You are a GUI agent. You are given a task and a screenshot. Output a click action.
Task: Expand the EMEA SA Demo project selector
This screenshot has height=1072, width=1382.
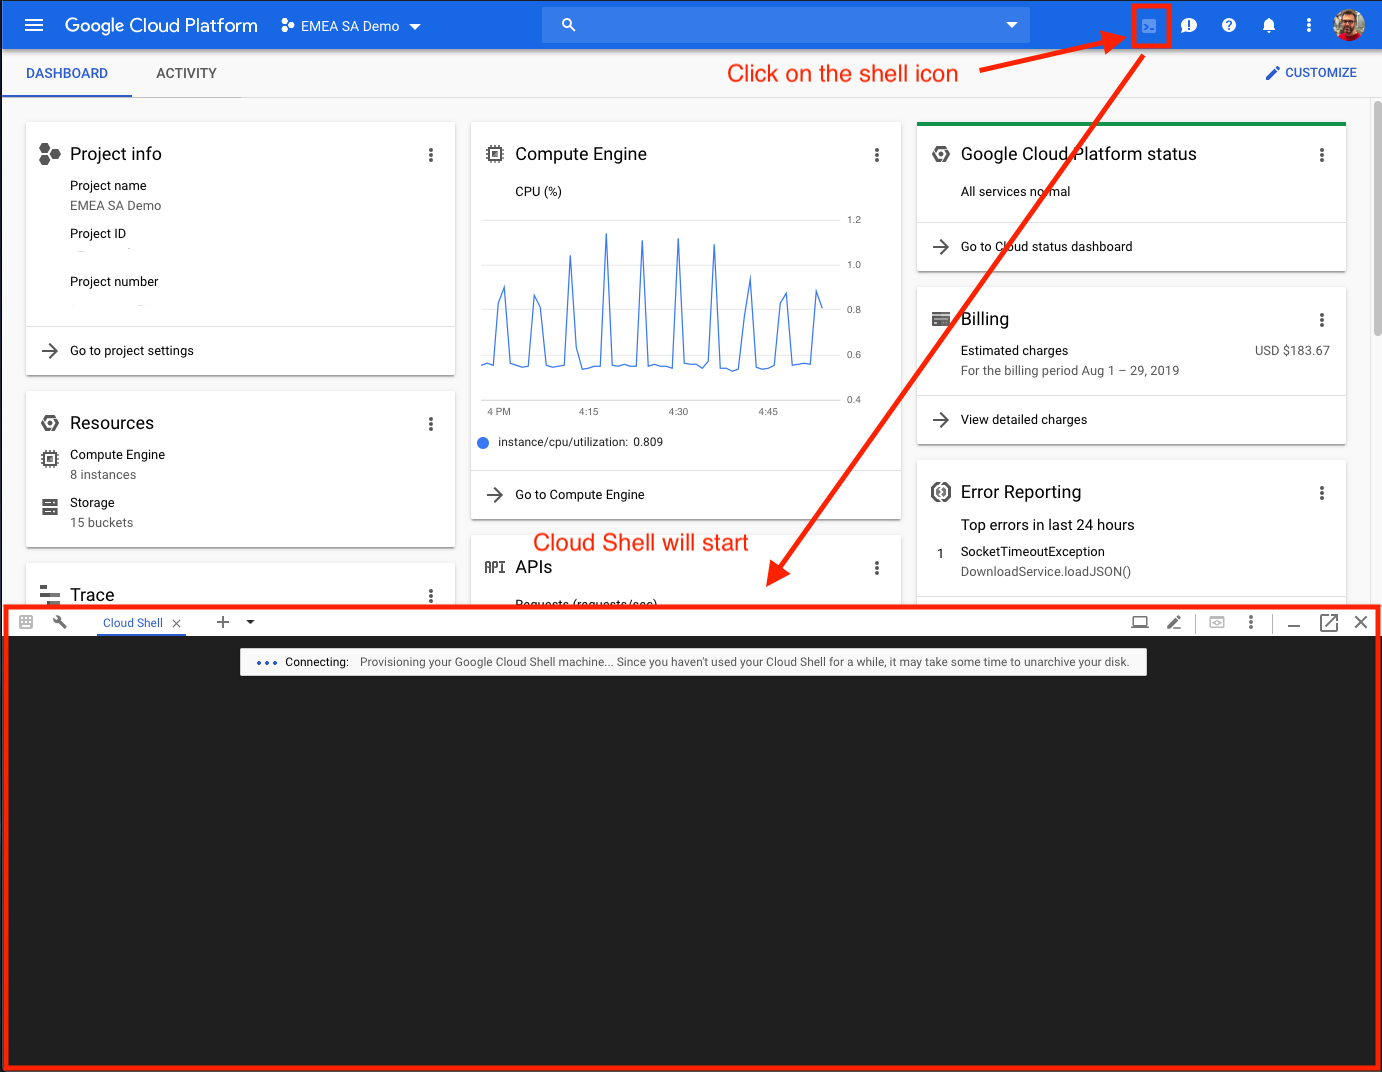pyautogui.click(x=350, y=26)
